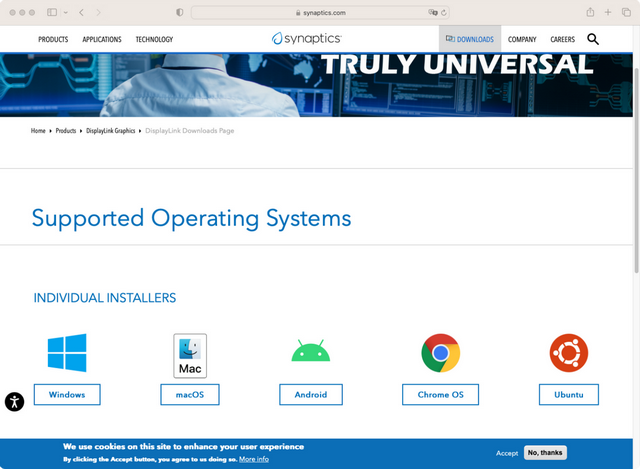Decline cookies with No, thanks
The height and width of the screenshot is (469, 640).
545,453
